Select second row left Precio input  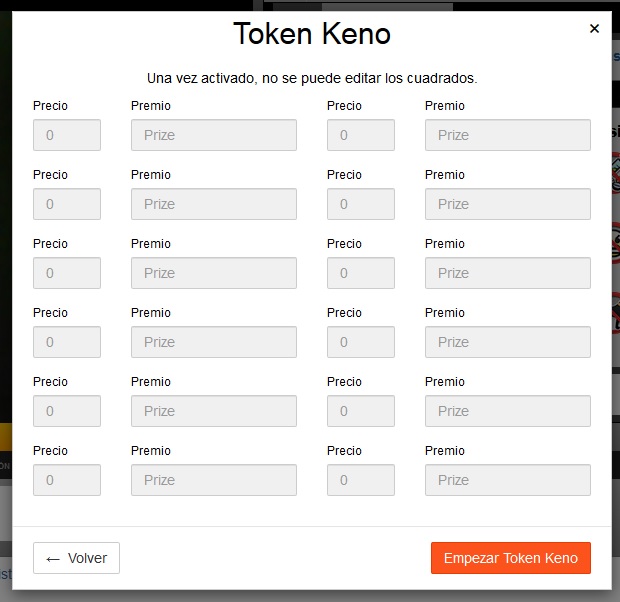coord(67,204)
